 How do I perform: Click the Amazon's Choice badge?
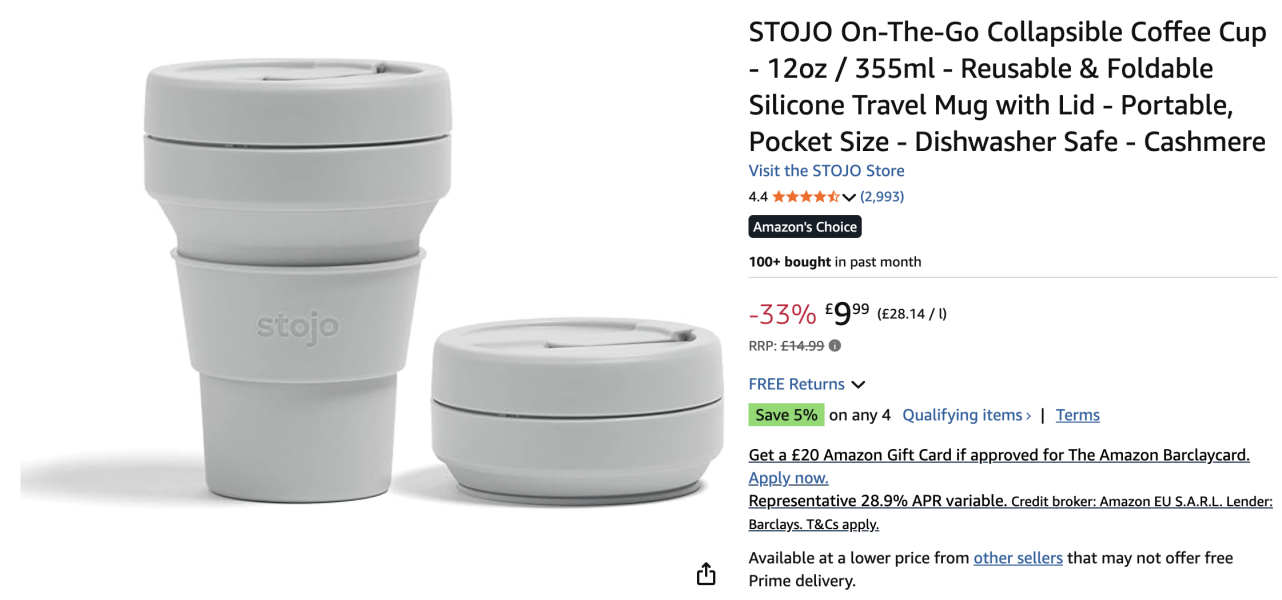[x=805, y=227]
